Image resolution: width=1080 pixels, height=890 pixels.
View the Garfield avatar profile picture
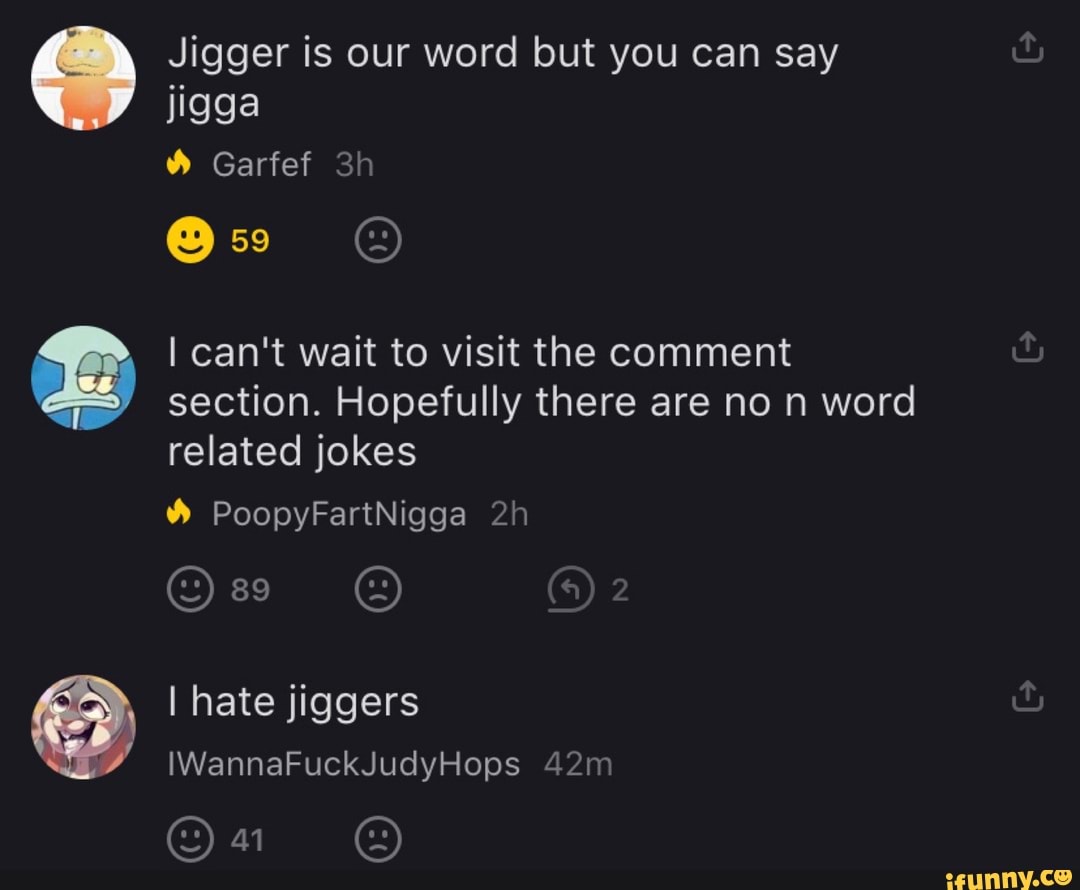coord(83,78)
